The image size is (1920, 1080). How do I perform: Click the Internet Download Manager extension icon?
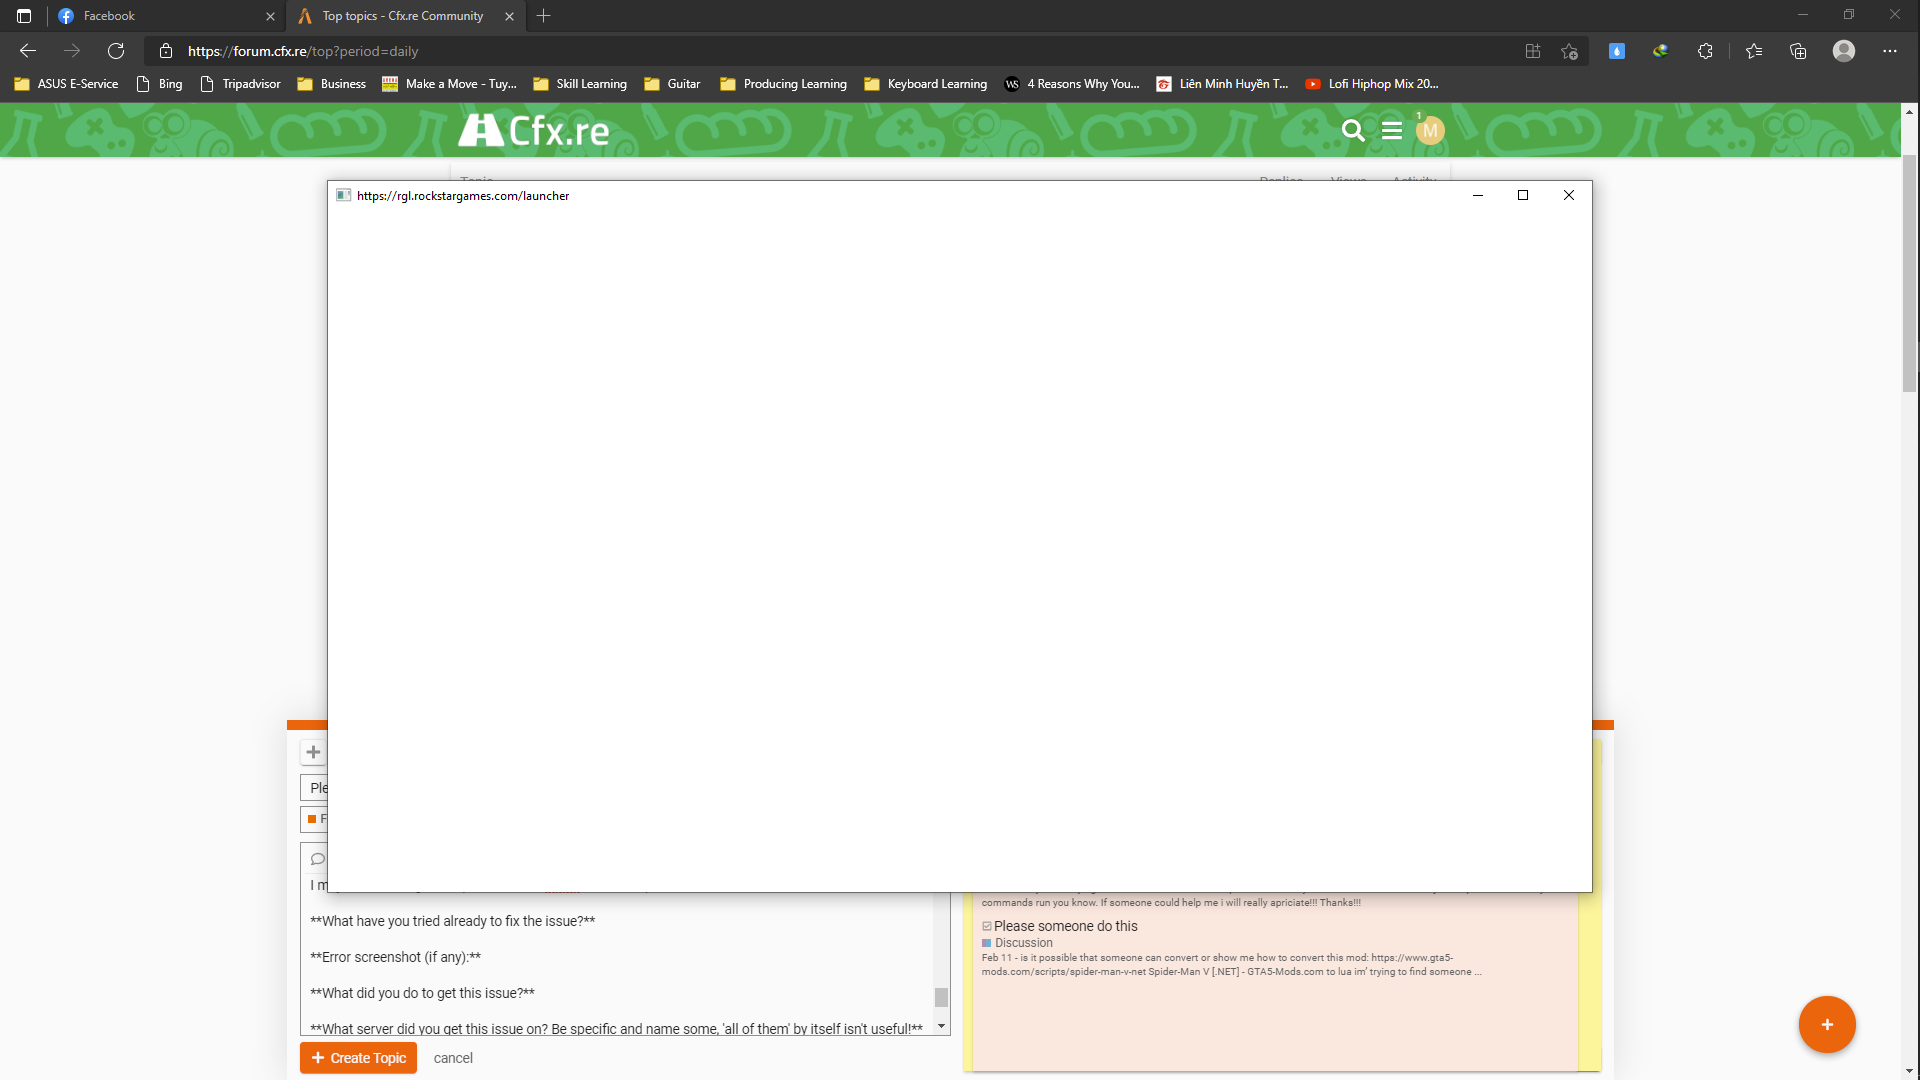[1660, 51]
